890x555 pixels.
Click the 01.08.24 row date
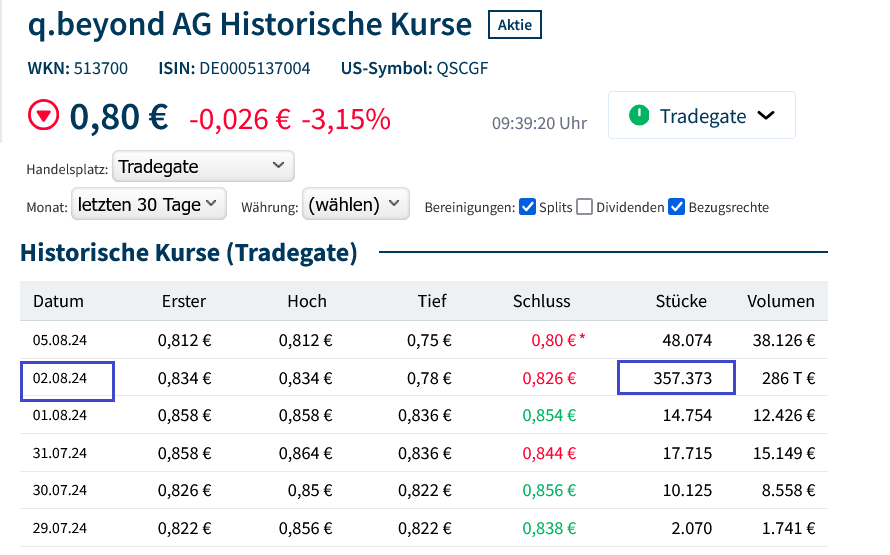click(x=60, y=415)
